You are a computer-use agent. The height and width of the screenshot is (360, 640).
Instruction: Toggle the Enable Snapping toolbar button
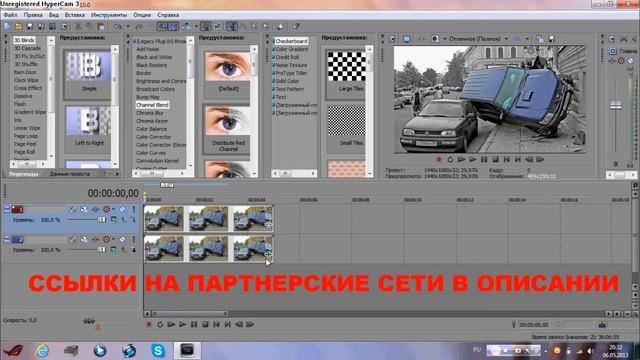pyautogui.click(x=162, y=27)
